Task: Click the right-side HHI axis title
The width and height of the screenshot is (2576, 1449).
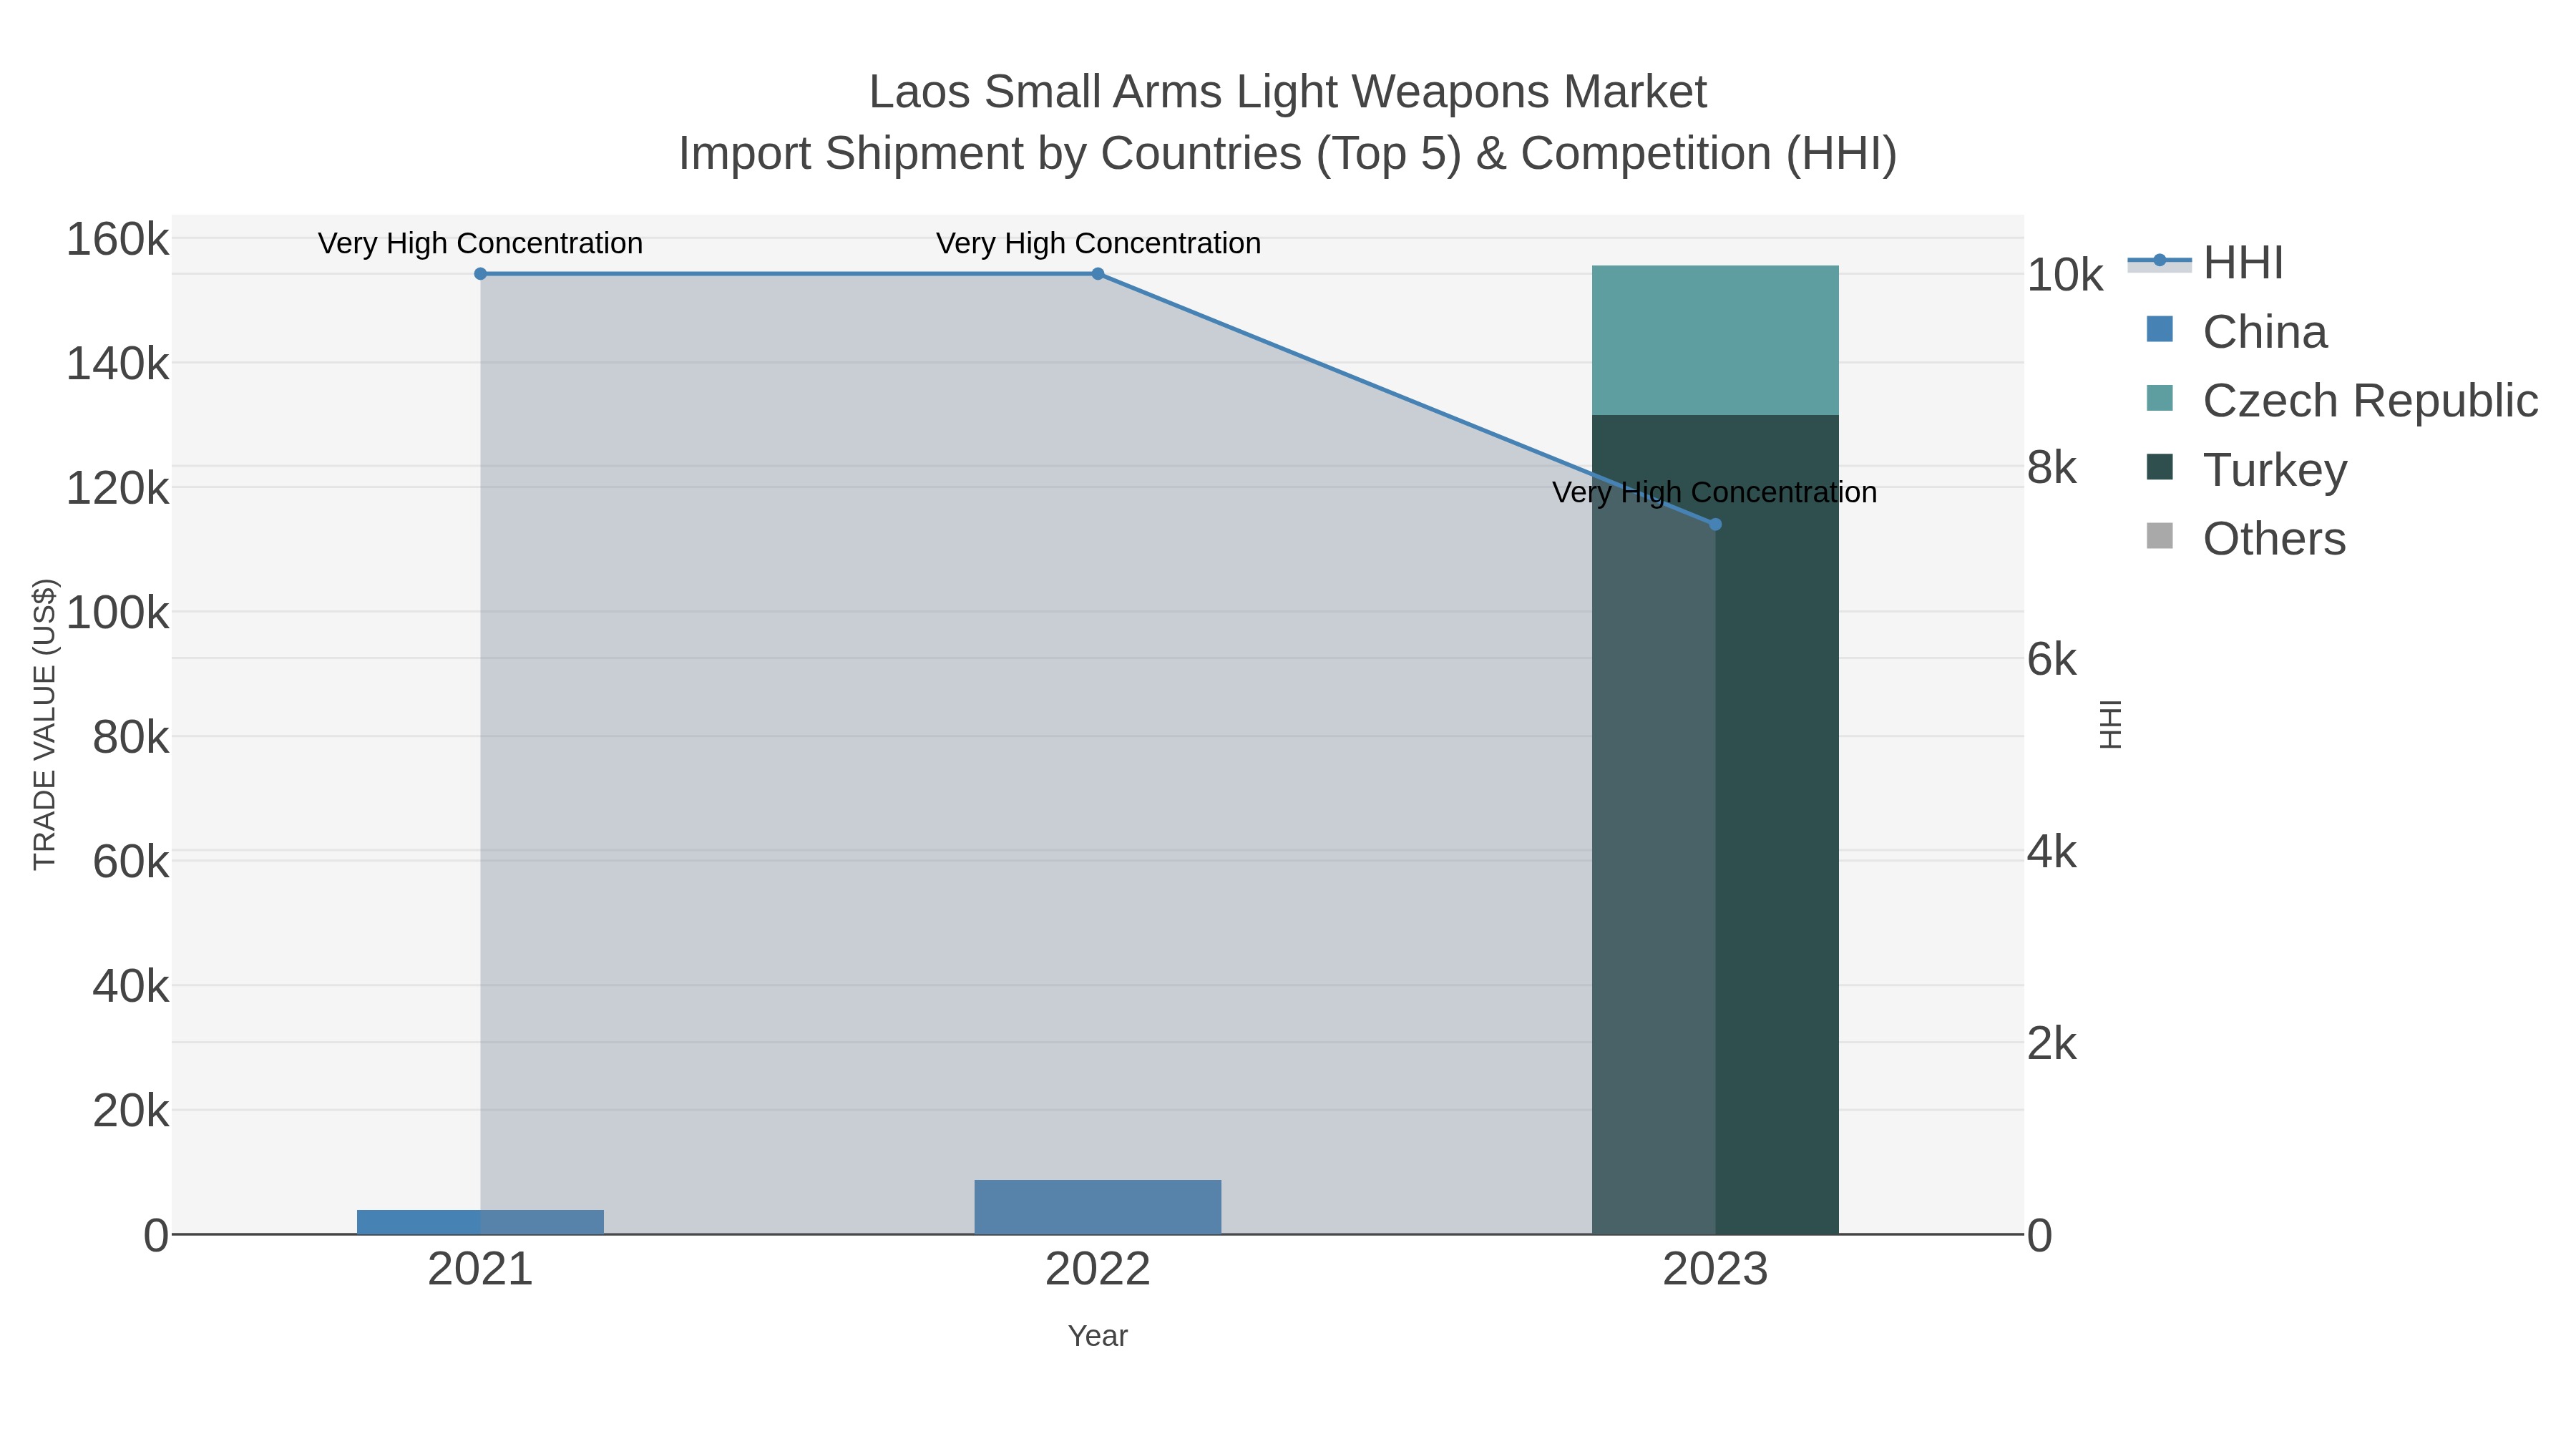Action: click(2110, 724)
